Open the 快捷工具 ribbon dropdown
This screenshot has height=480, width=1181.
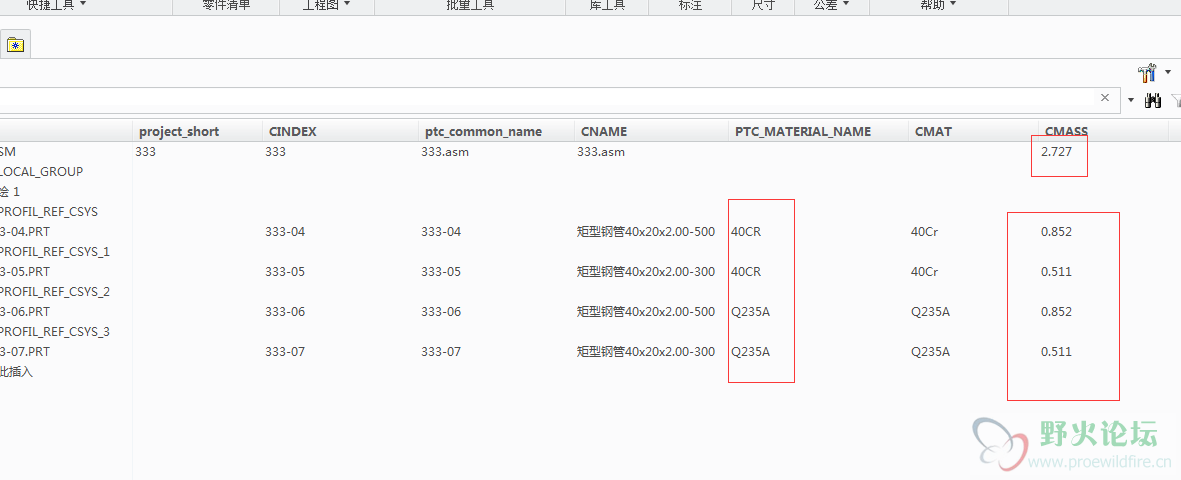[x=56, y=5]
